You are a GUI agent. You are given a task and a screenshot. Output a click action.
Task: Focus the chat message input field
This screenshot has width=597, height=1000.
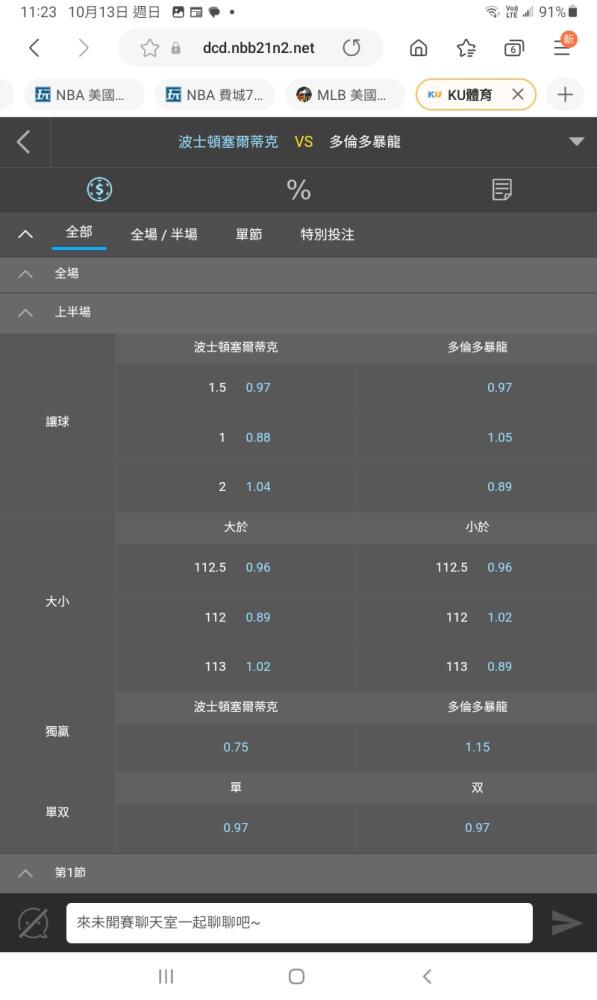tap(299, 922)
